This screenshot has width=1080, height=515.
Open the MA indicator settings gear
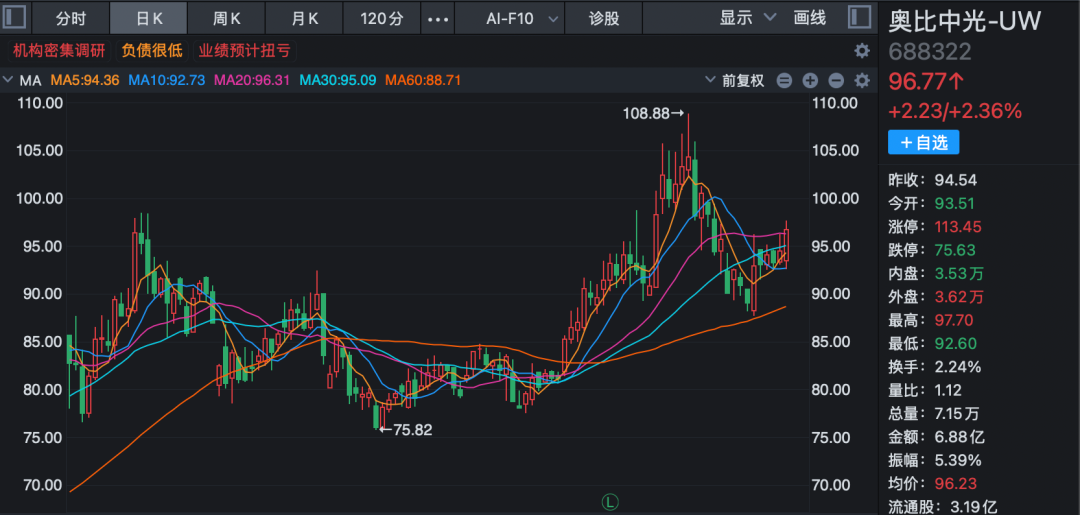point(861,81)
